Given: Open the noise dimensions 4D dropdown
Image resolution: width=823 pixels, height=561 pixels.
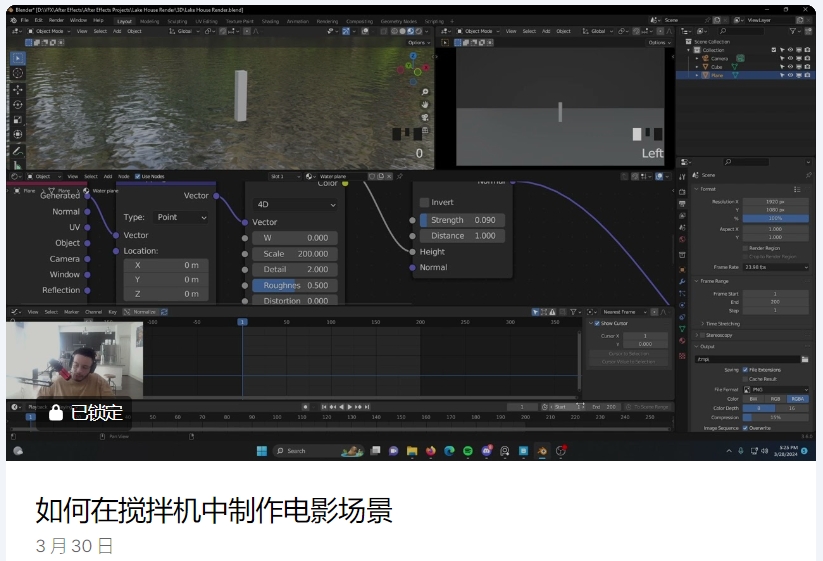Looking at the screenshot, I should (x=295, y=205).
